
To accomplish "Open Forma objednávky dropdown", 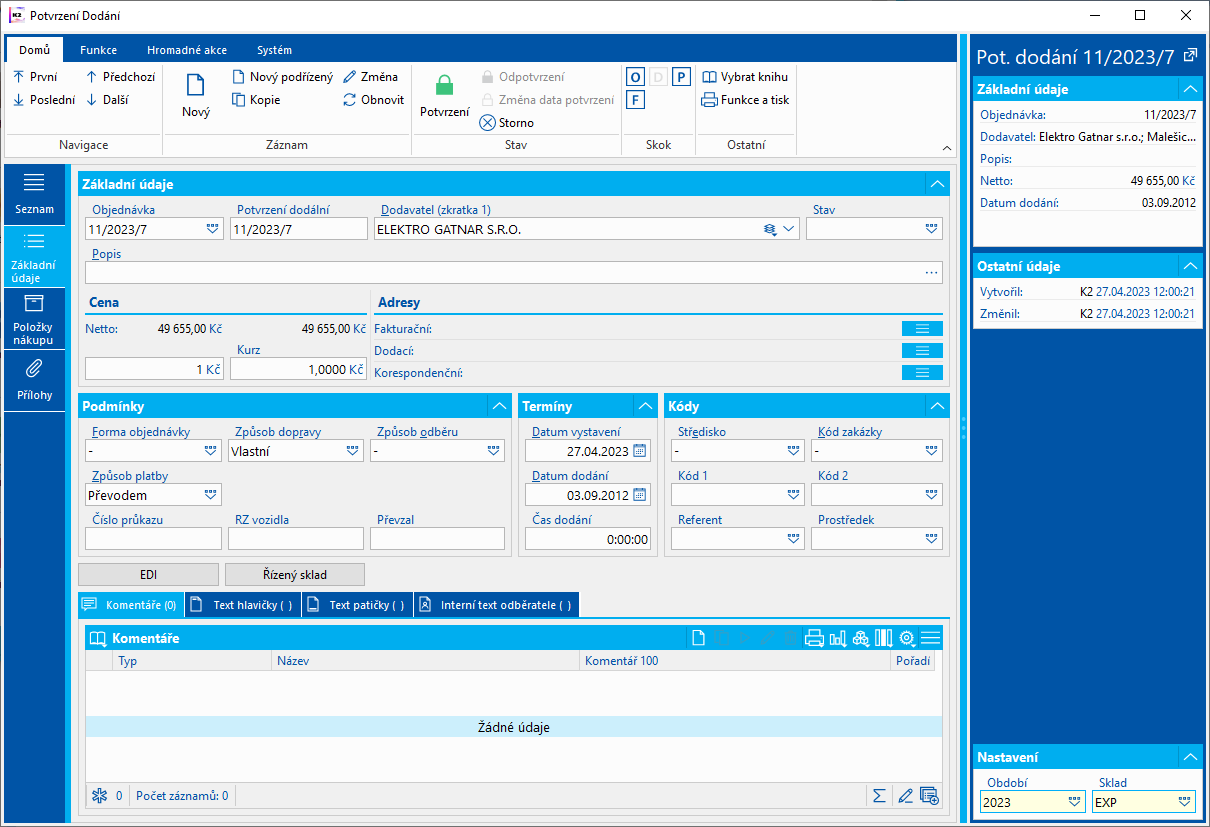I will [211, 451].
